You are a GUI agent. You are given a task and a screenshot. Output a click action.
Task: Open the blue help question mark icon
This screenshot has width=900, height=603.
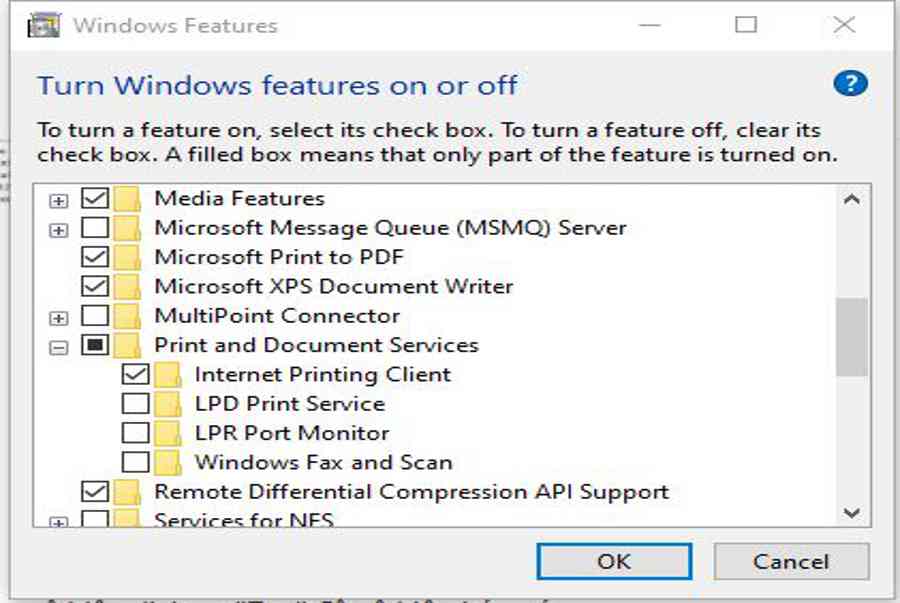(x=850, y=84)
